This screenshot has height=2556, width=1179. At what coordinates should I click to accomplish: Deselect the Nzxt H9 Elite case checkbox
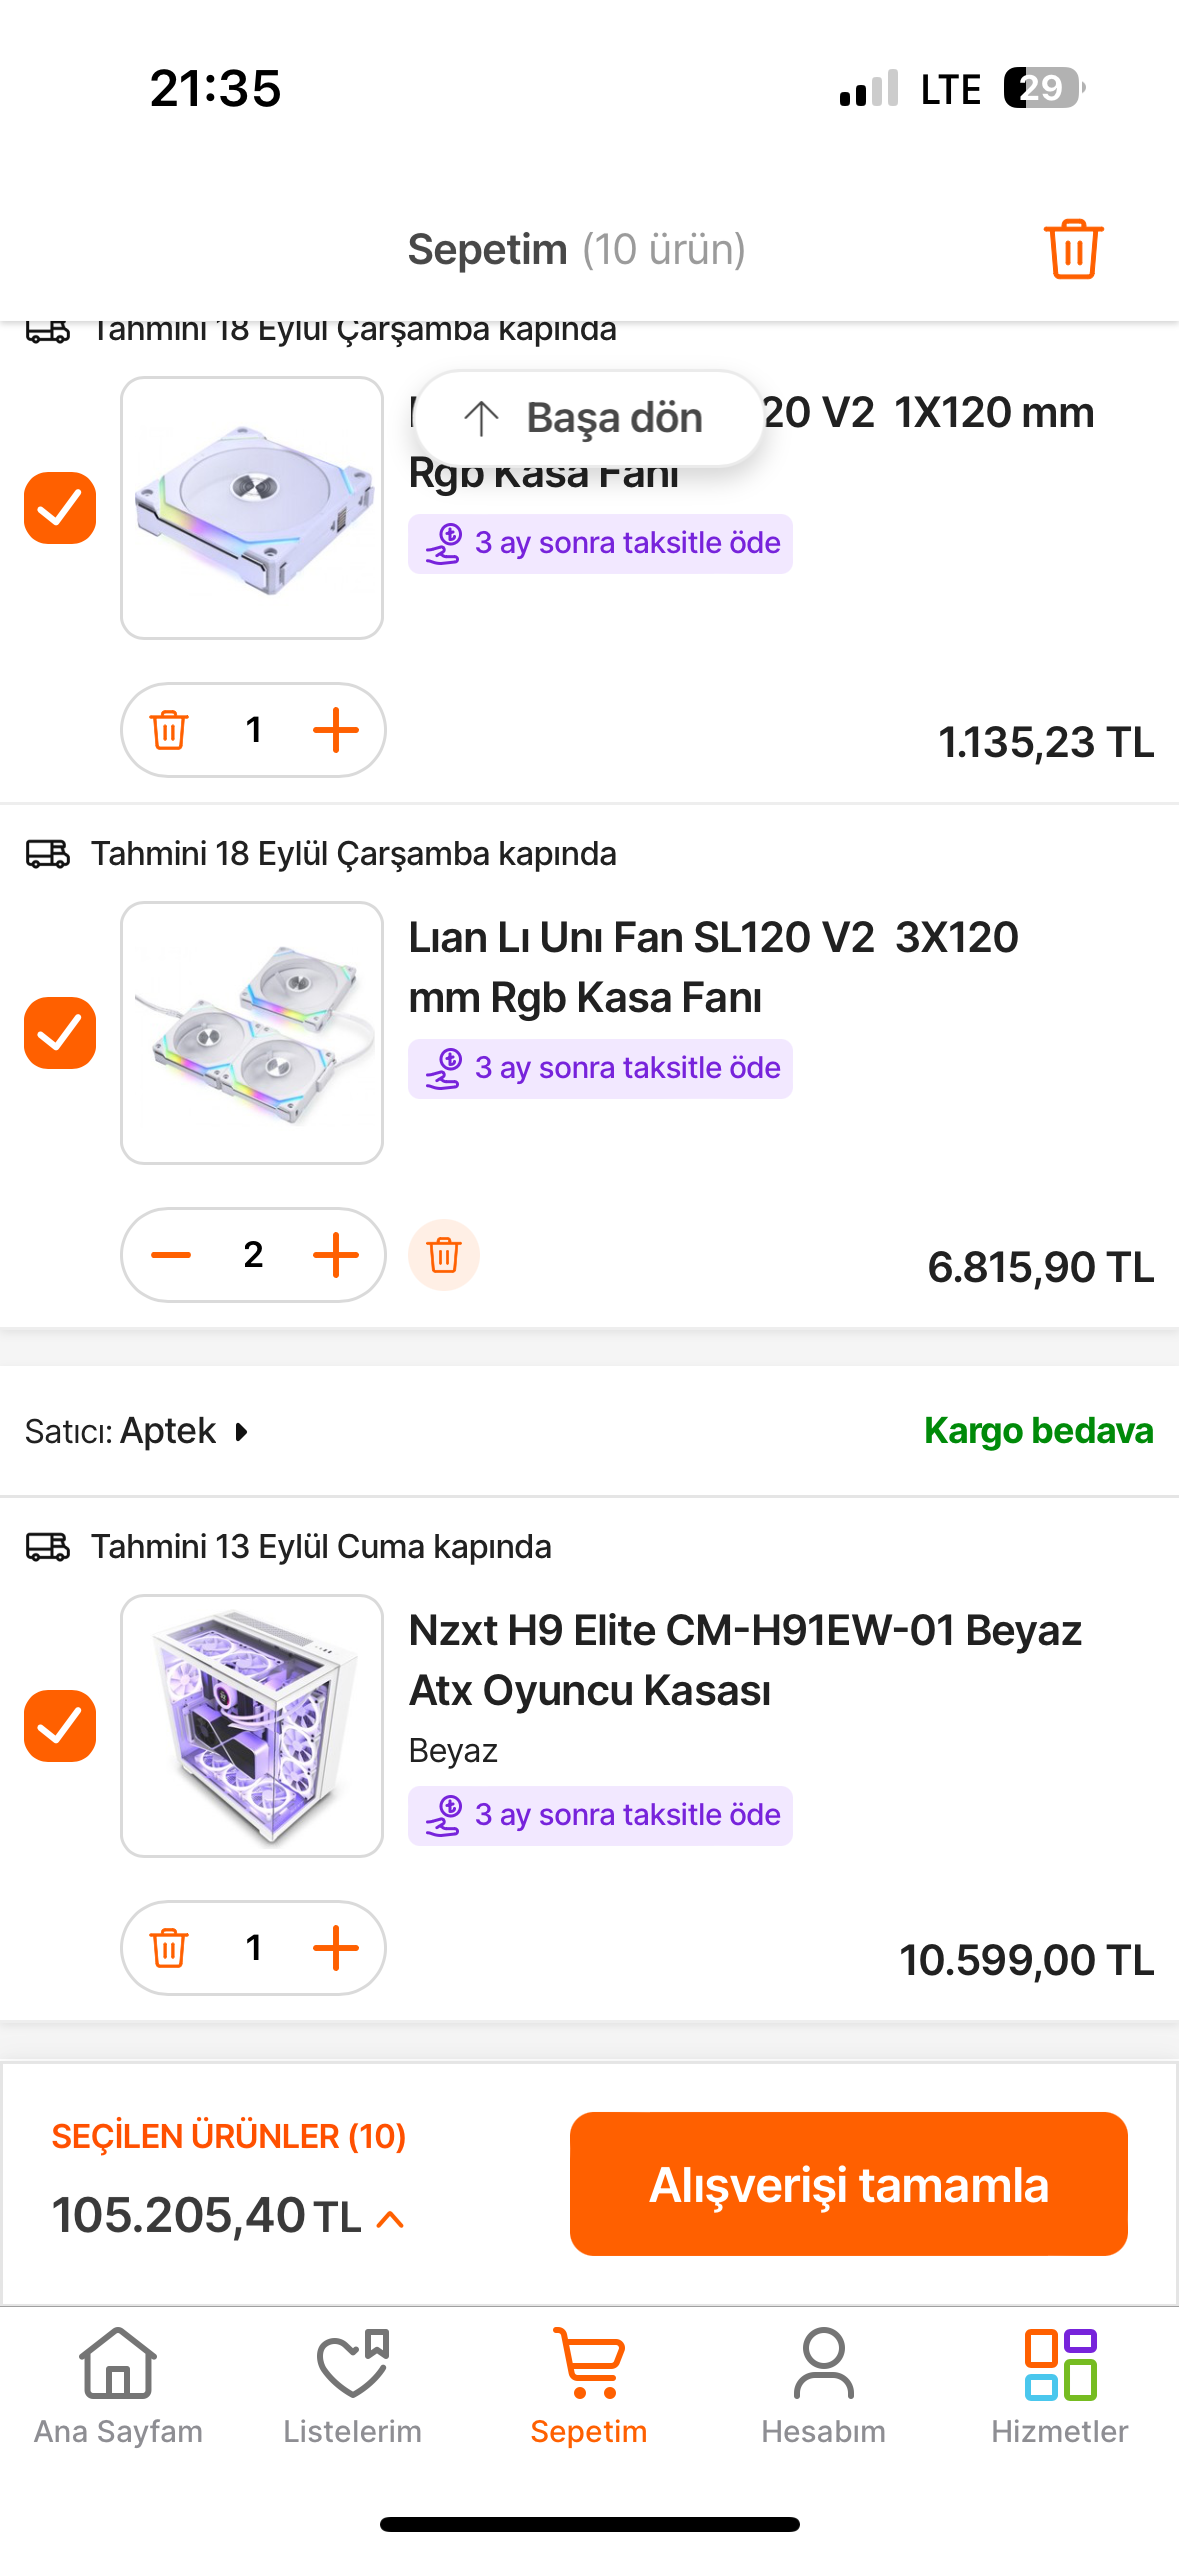tap(60, 1726)
